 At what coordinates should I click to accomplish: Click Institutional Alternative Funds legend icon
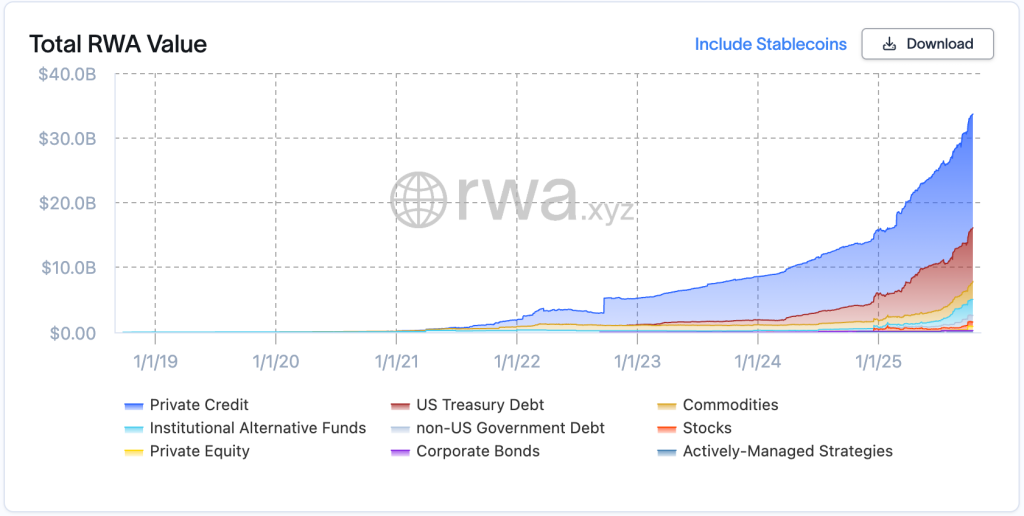point(133,429)
